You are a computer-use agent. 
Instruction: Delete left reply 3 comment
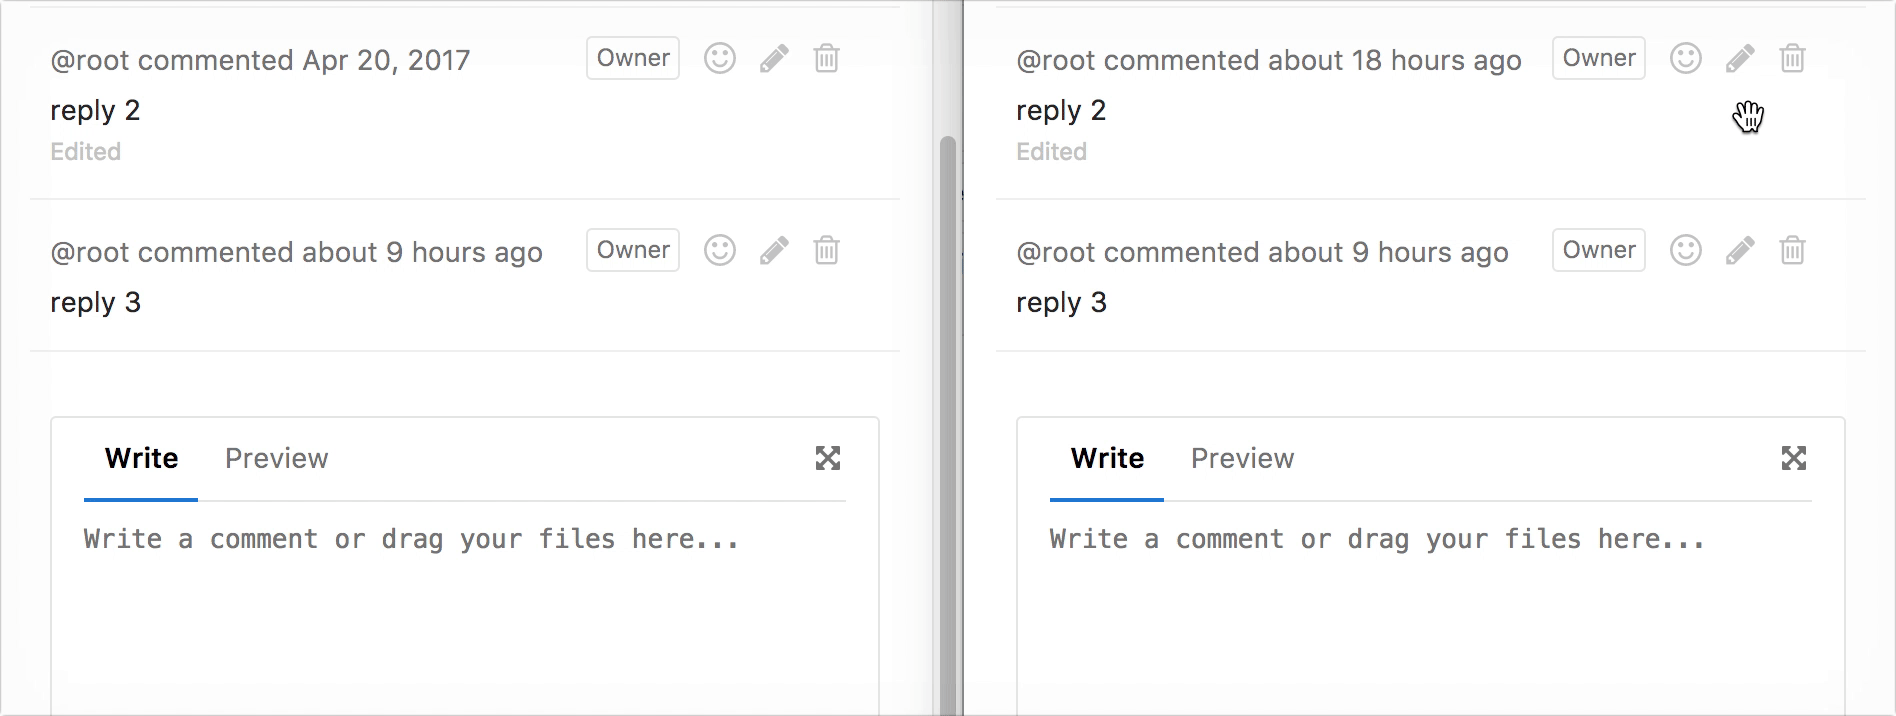pos(826,250)
